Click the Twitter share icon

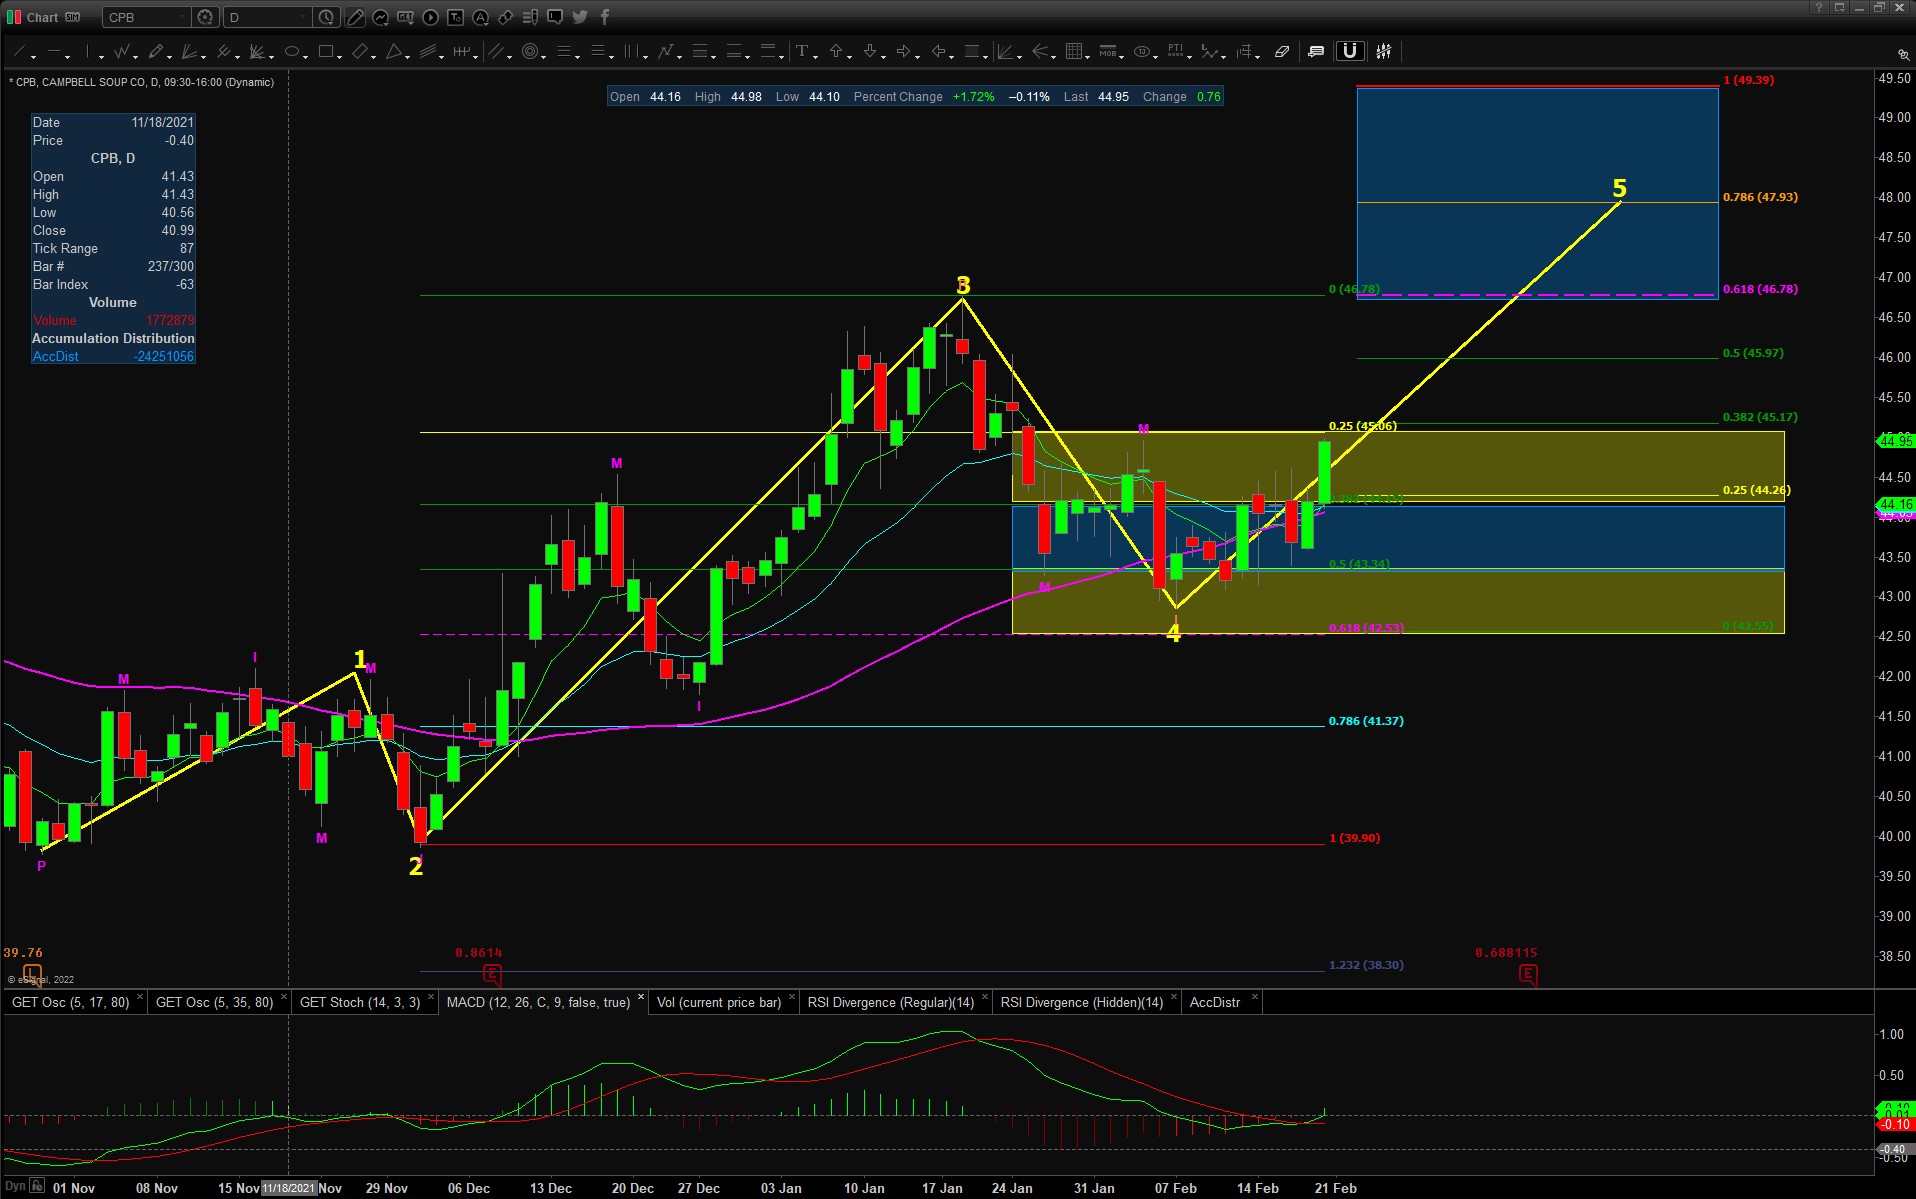580,17
